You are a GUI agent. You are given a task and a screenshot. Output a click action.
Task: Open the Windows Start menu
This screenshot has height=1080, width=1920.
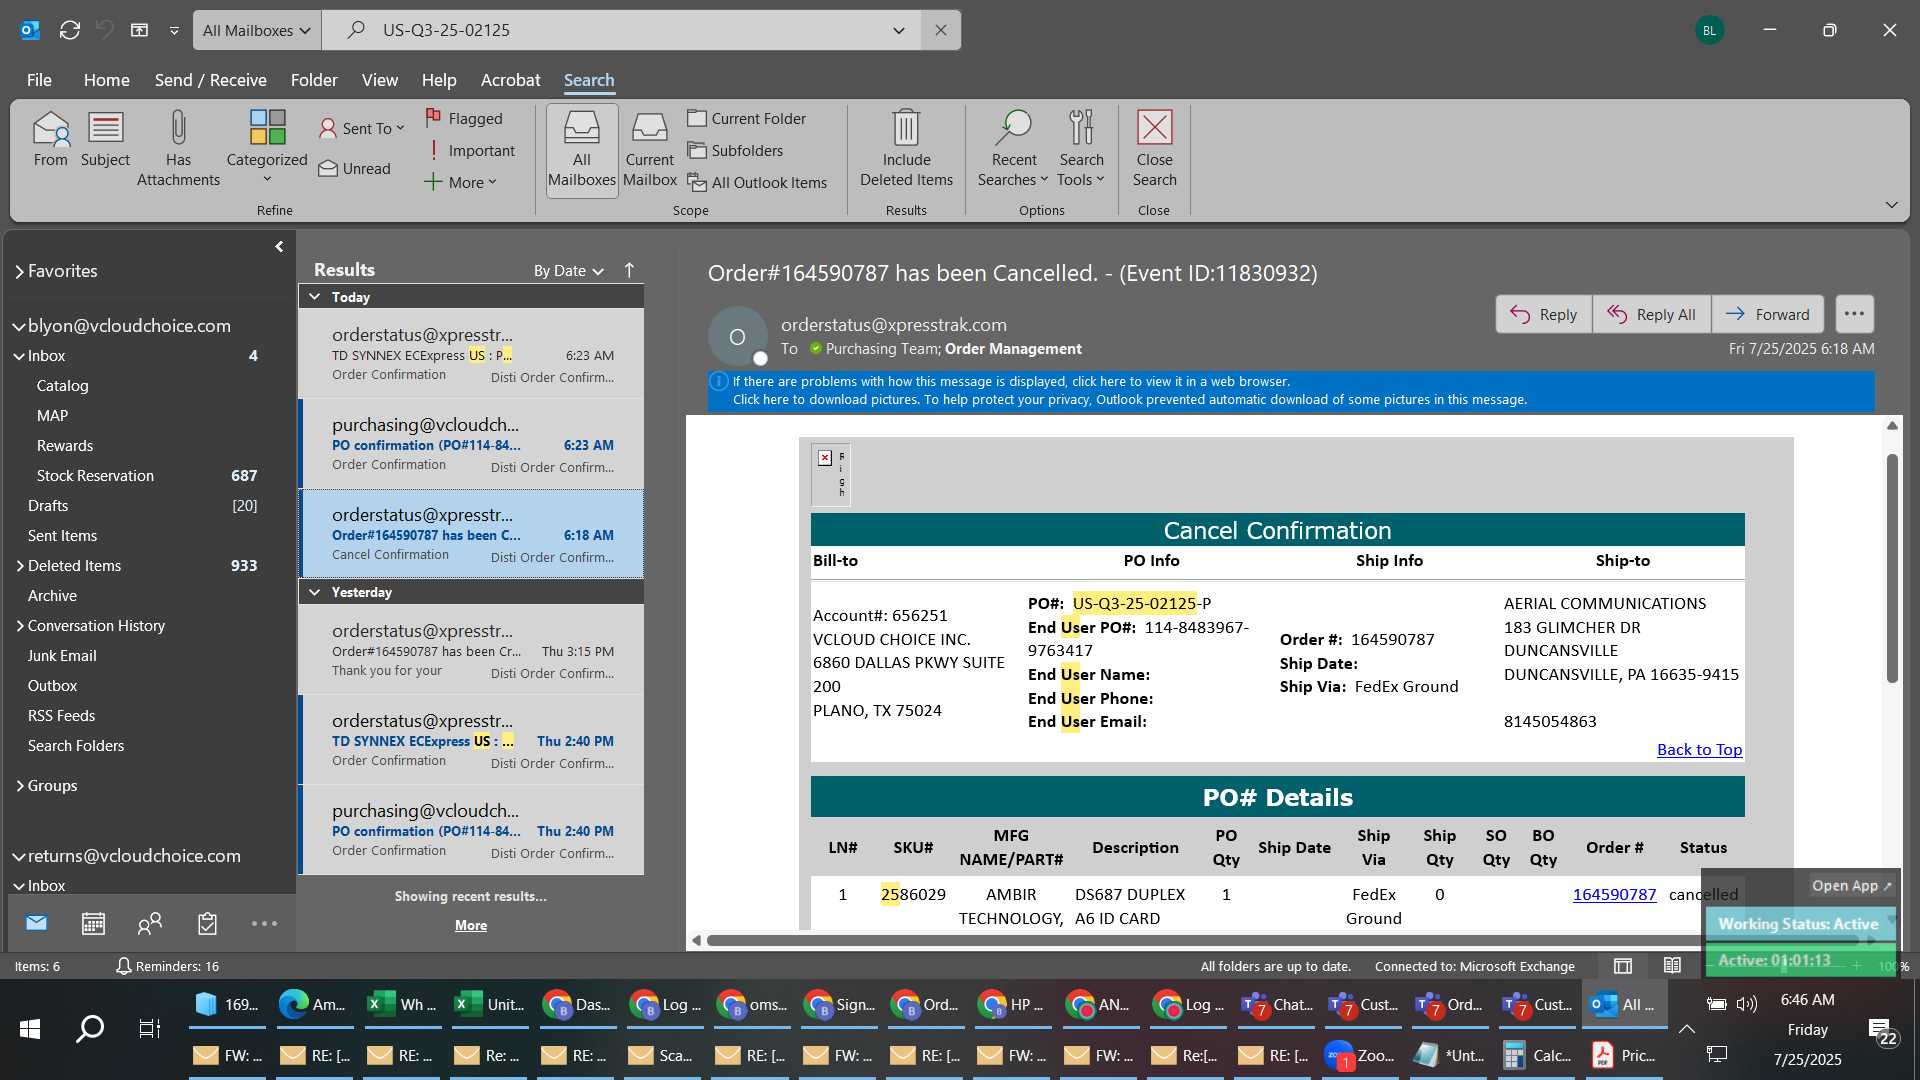[x=30, y=1029]
